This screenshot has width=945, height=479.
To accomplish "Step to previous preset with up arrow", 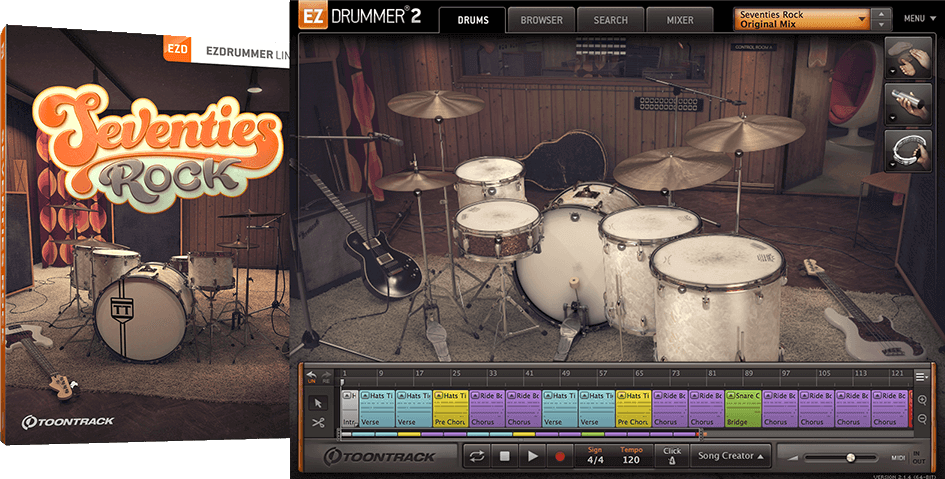I will (x=882, y=14).
